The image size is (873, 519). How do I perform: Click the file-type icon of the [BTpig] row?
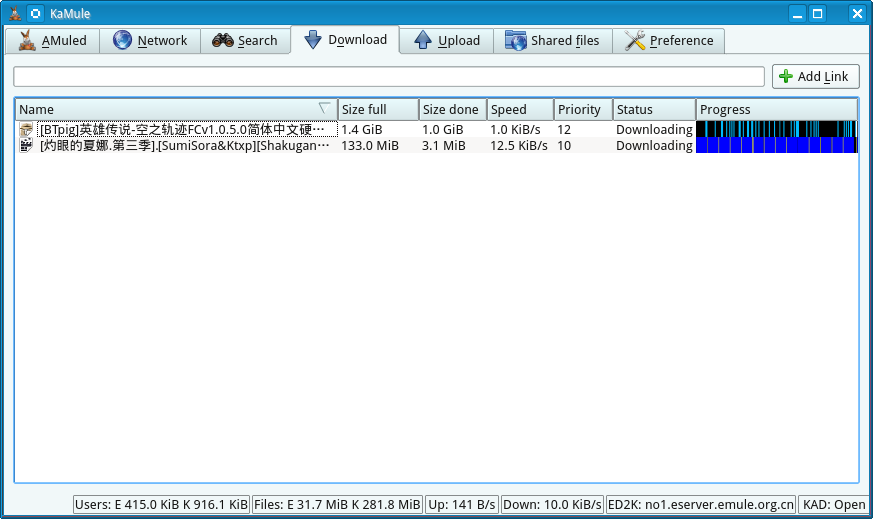pos(26,130)
